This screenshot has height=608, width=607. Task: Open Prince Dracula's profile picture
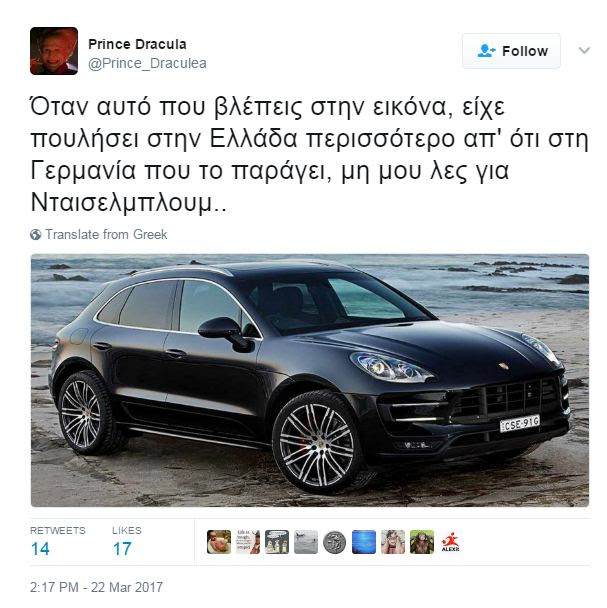[54, 51]
